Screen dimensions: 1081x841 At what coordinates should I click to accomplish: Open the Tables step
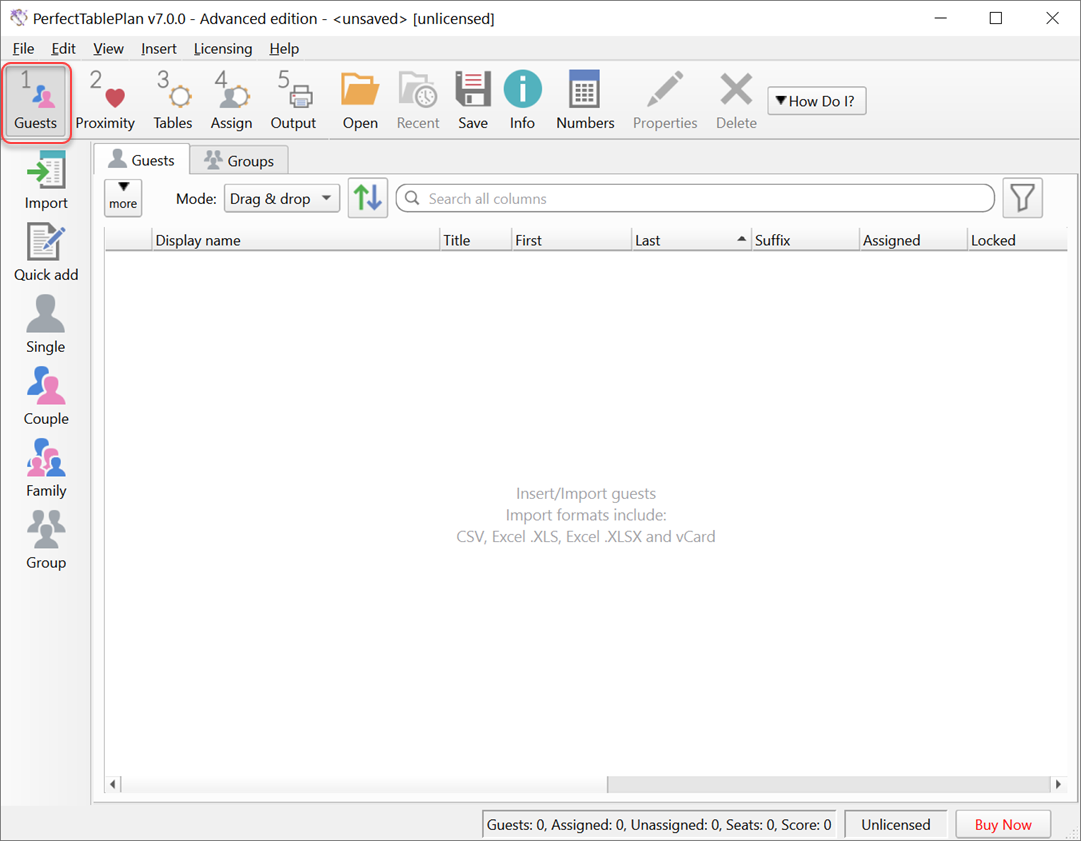[172, 98]
